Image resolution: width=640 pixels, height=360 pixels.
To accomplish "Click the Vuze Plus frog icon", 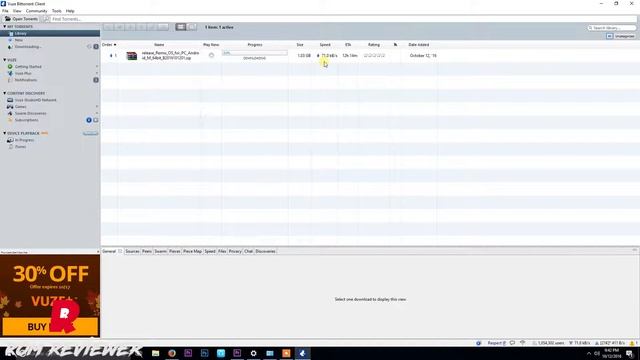I will [10, 73].
